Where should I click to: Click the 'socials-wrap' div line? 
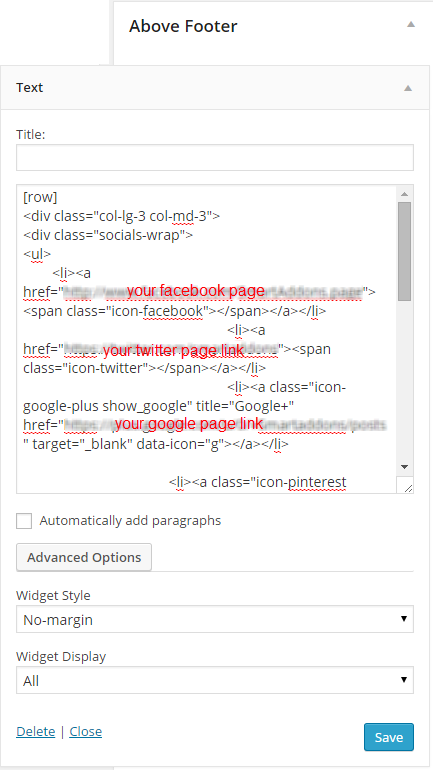pyautogui.click(x=108, y=235)
